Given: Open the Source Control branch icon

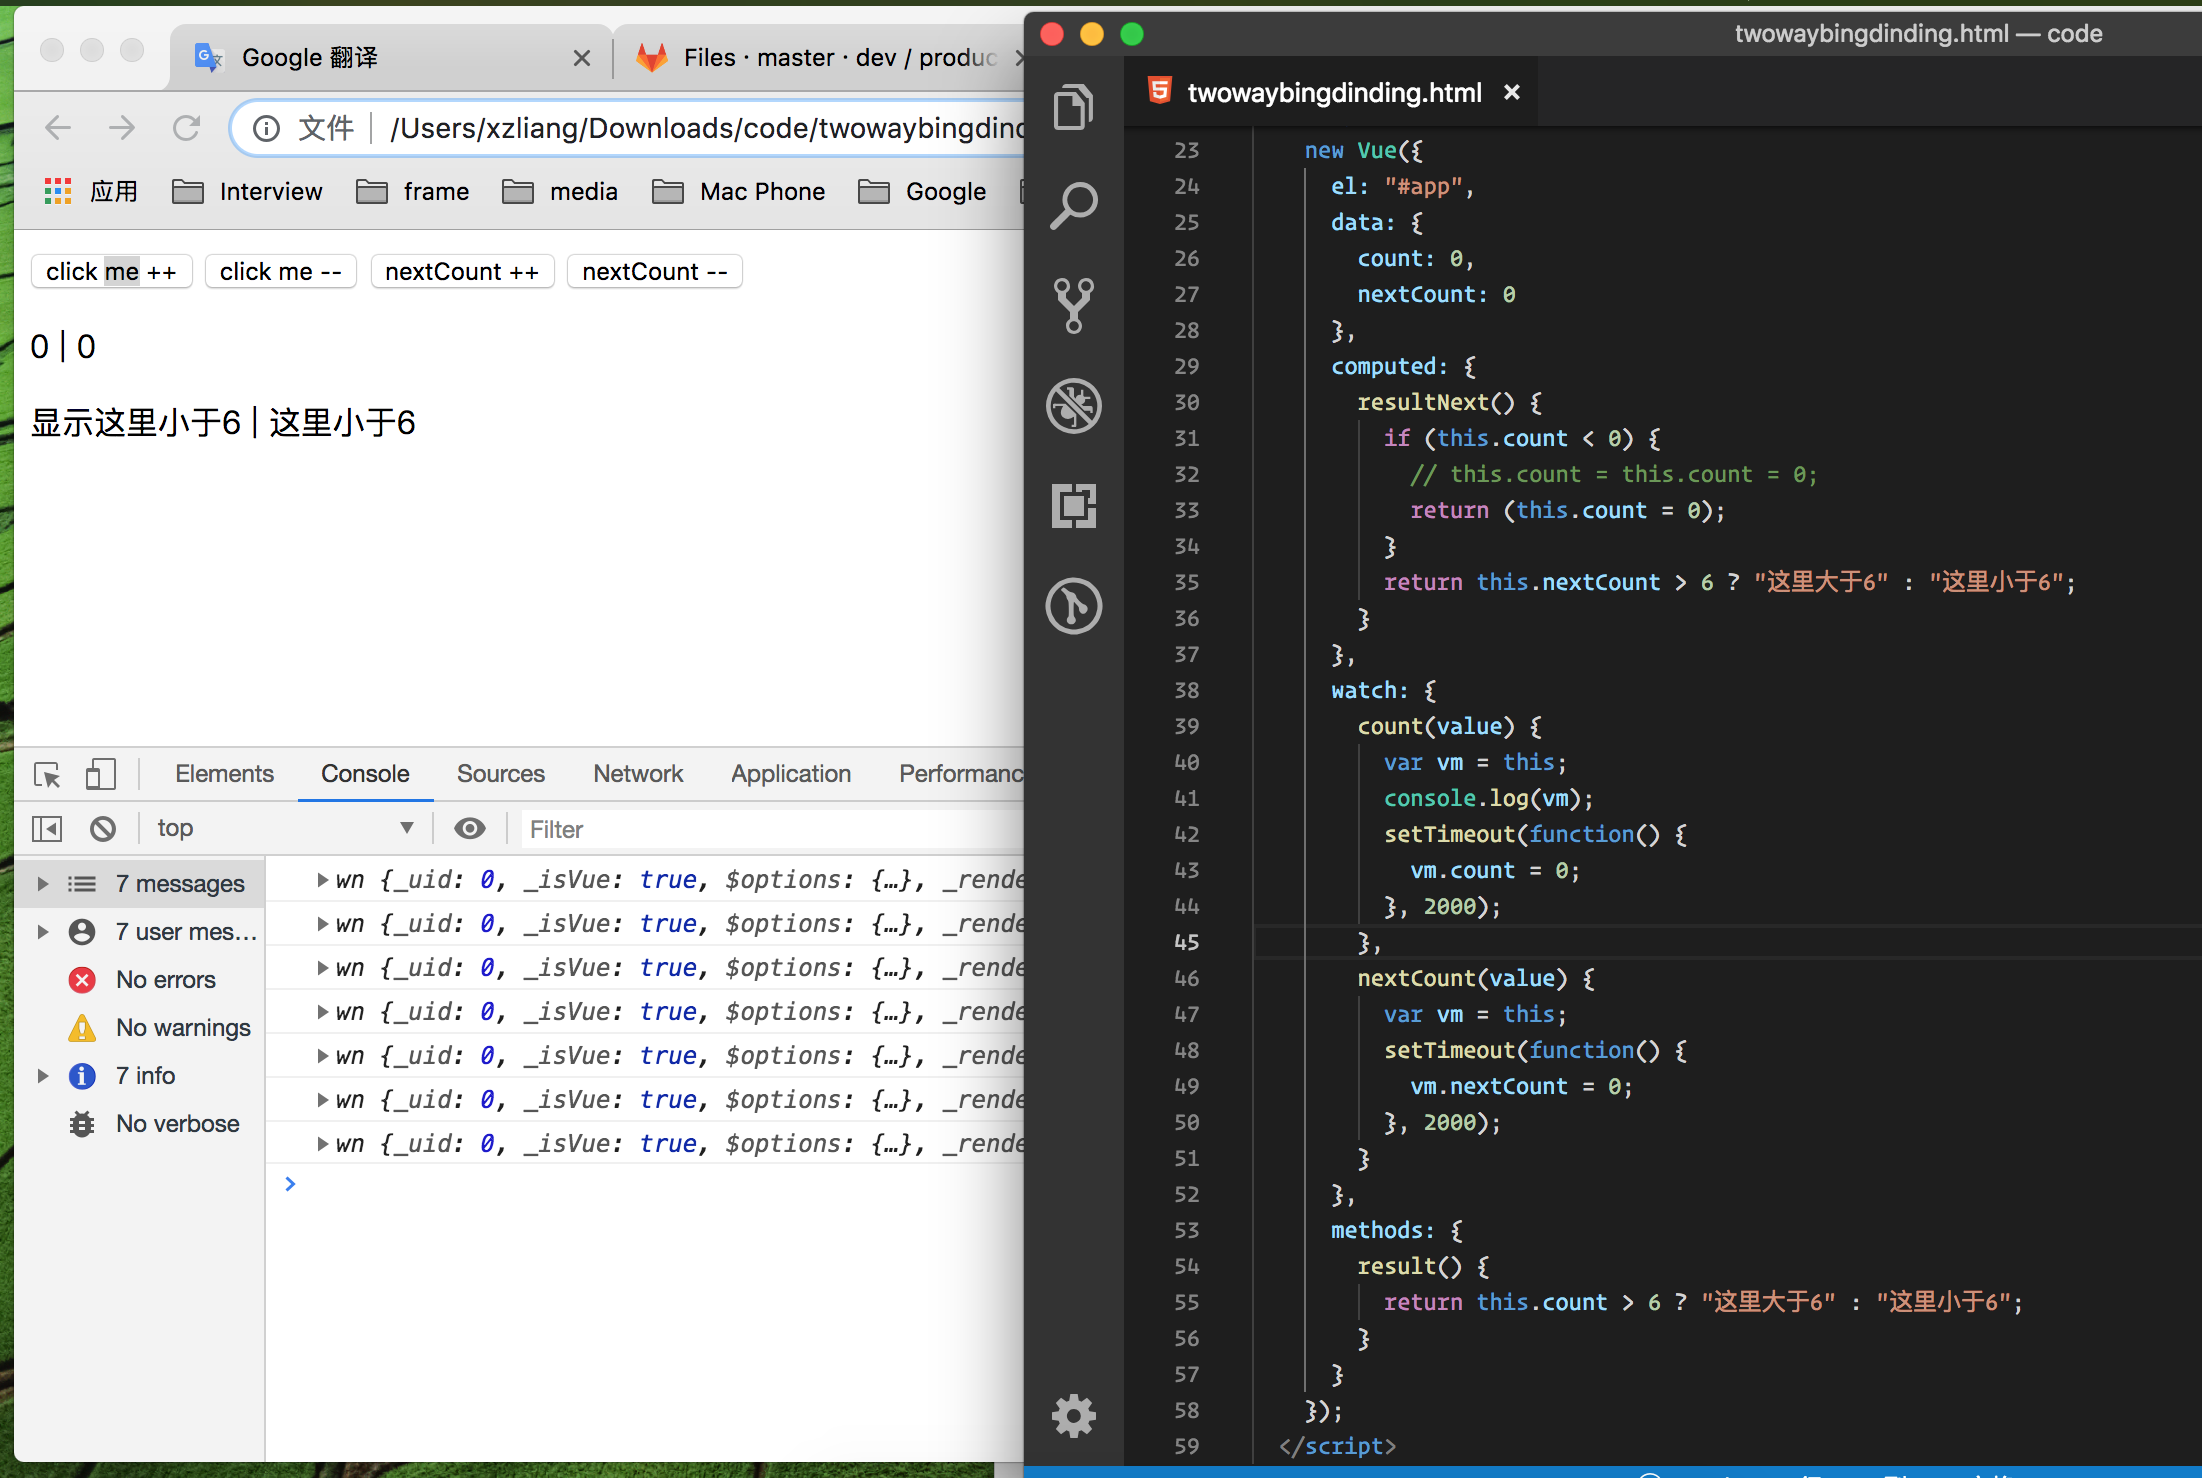Looking at the screenshot, I should coord(1073,305).
